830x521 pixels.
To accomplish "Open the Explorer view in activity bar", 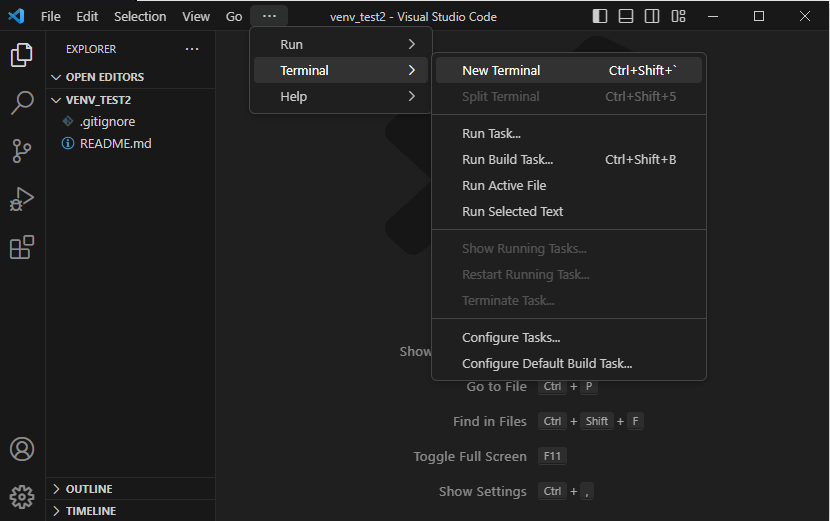I will pyautogui.click(x=22, y=55).
